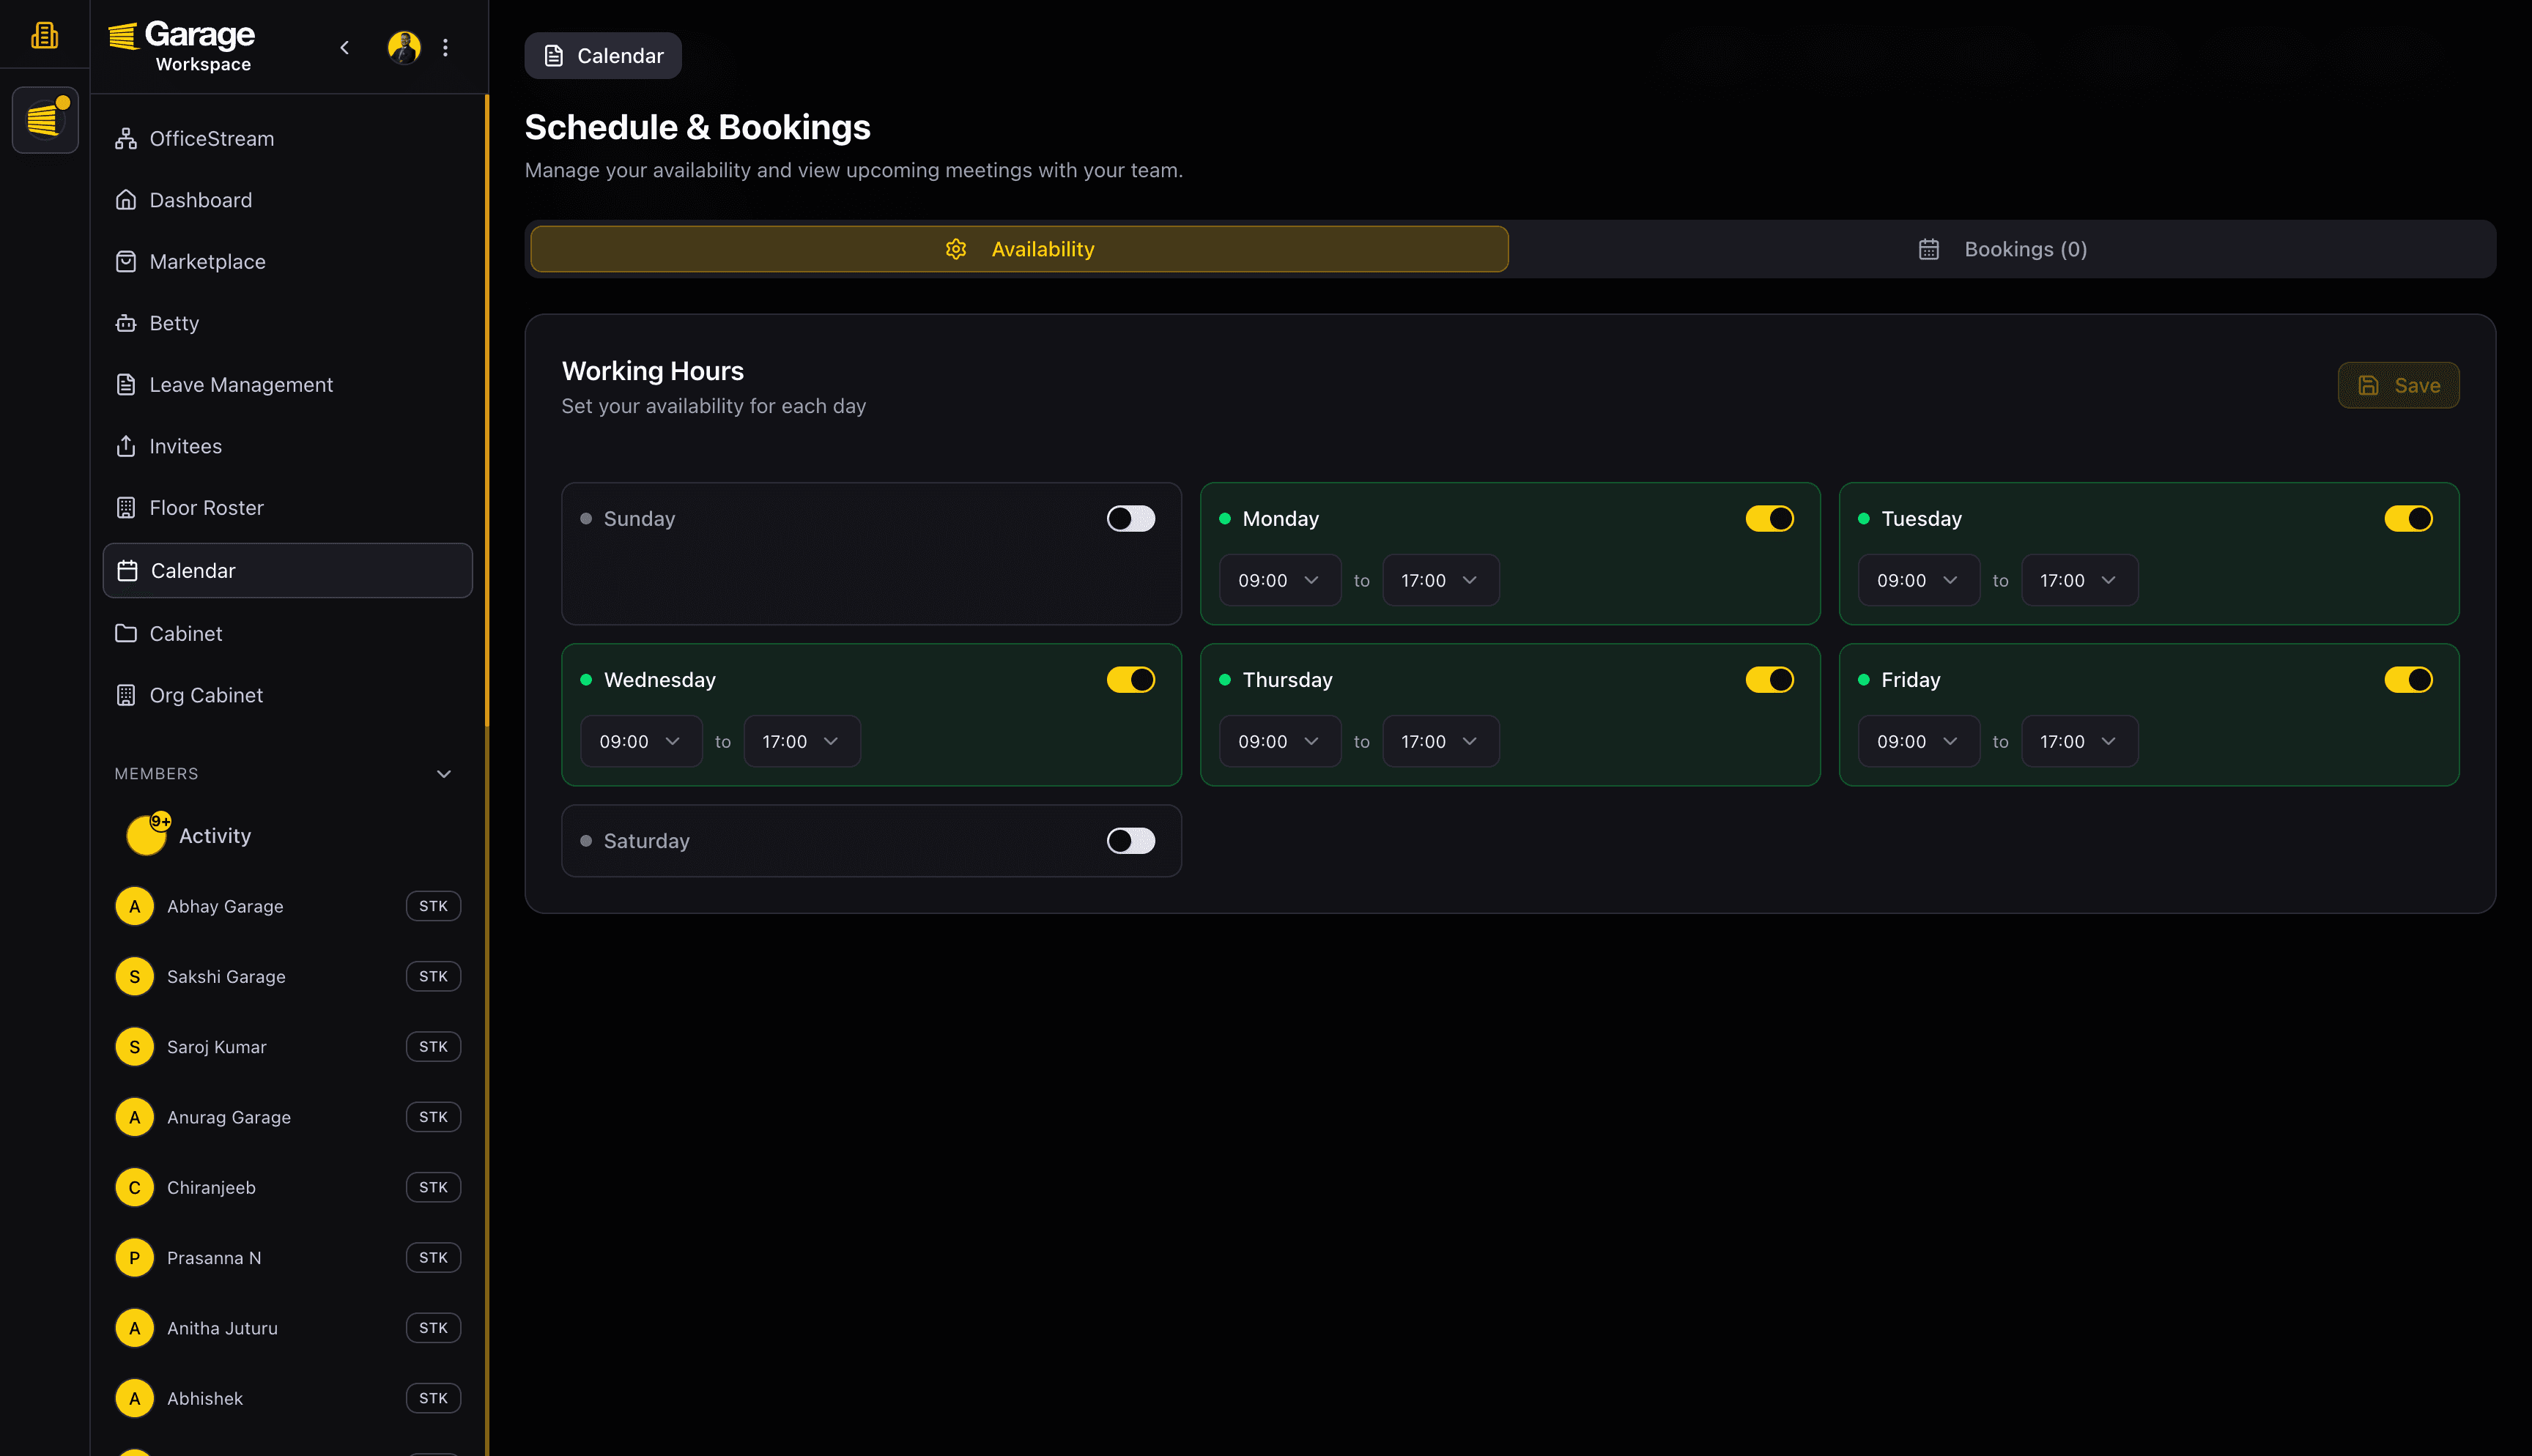The width and height of the screenshot is (2532, 1456).
Task: Open Betty robot assistant icon
Action: 125,323
